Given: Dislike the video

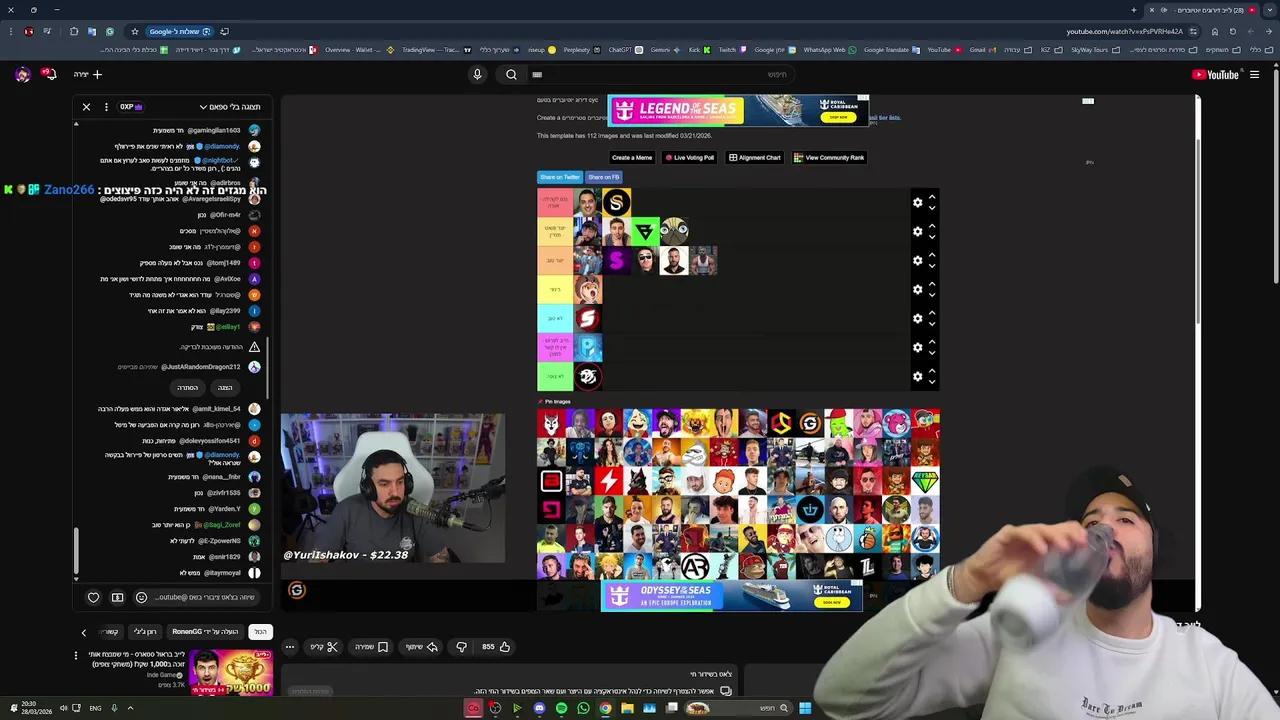Looking at the screenshot, I should (x=461, y=647).
